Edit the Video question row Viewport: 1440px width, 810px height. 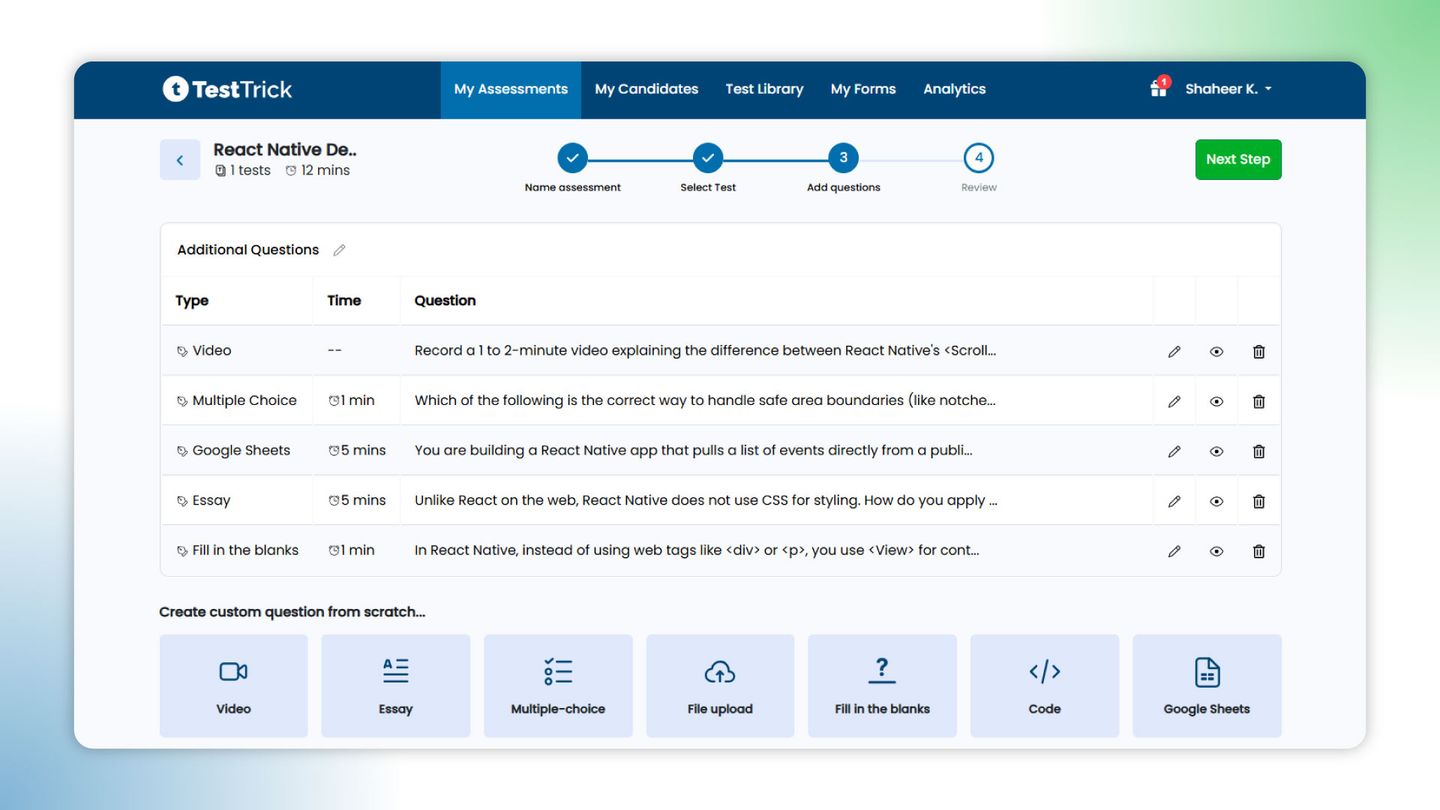(x=1174, y=351)
